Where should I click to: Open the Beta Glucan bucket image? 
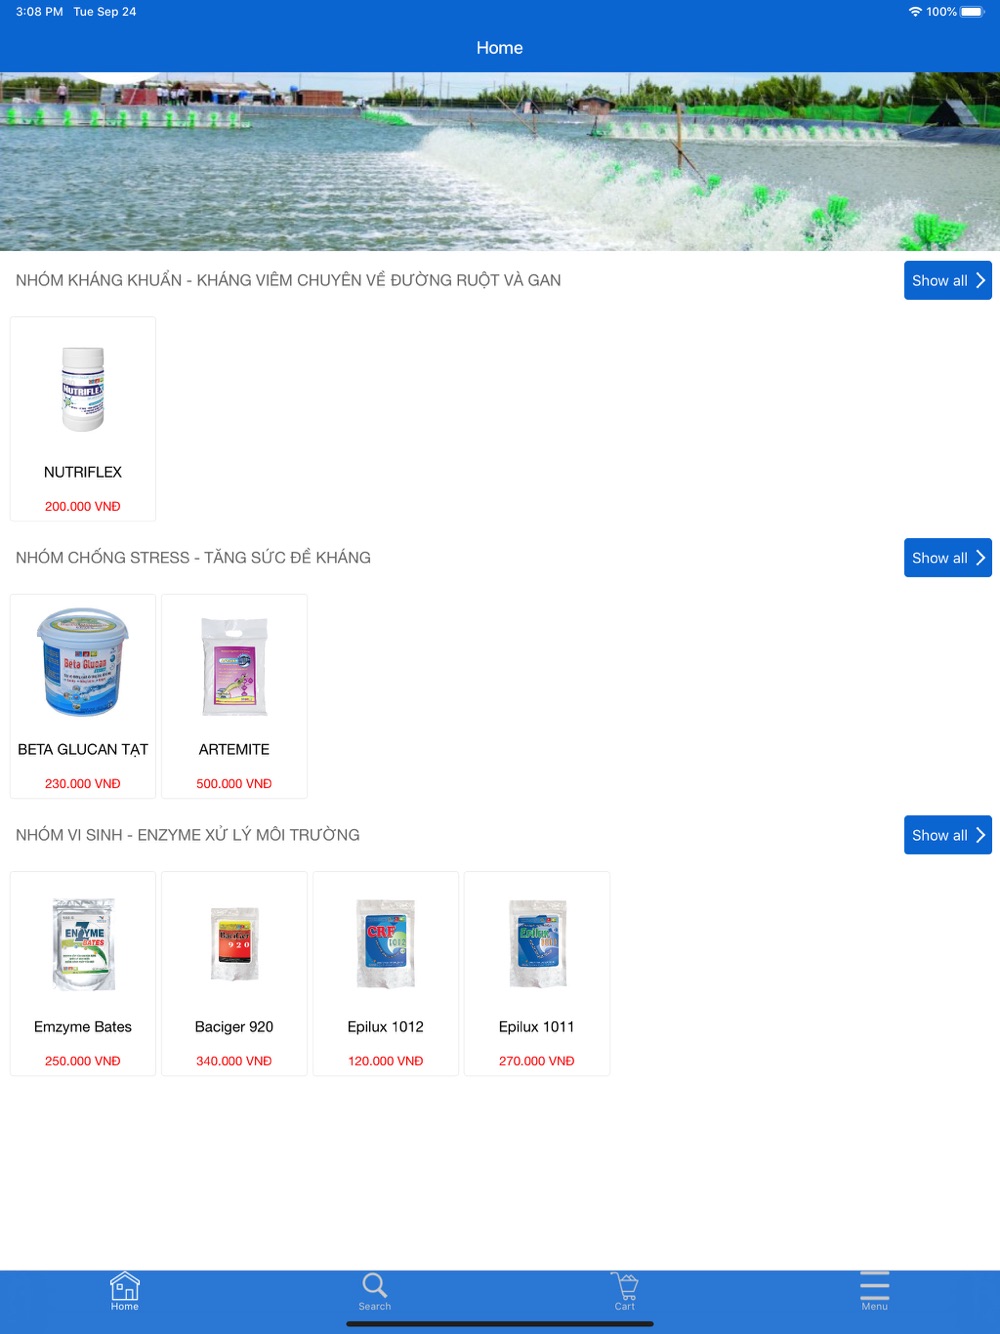(x=83, y=662)
